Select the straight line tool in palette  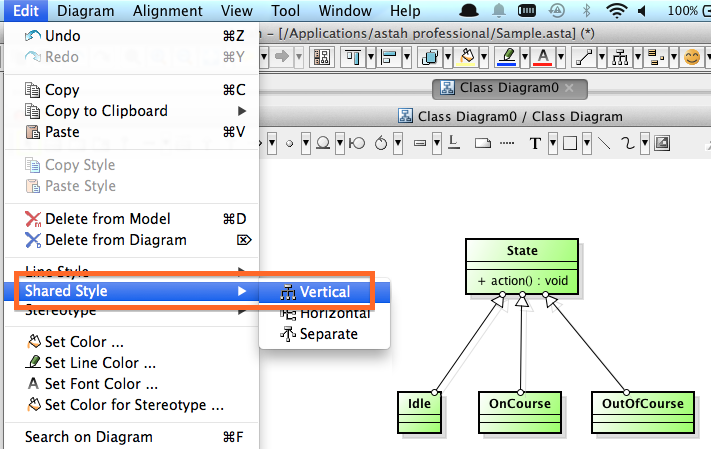click(x=604, y=143)
